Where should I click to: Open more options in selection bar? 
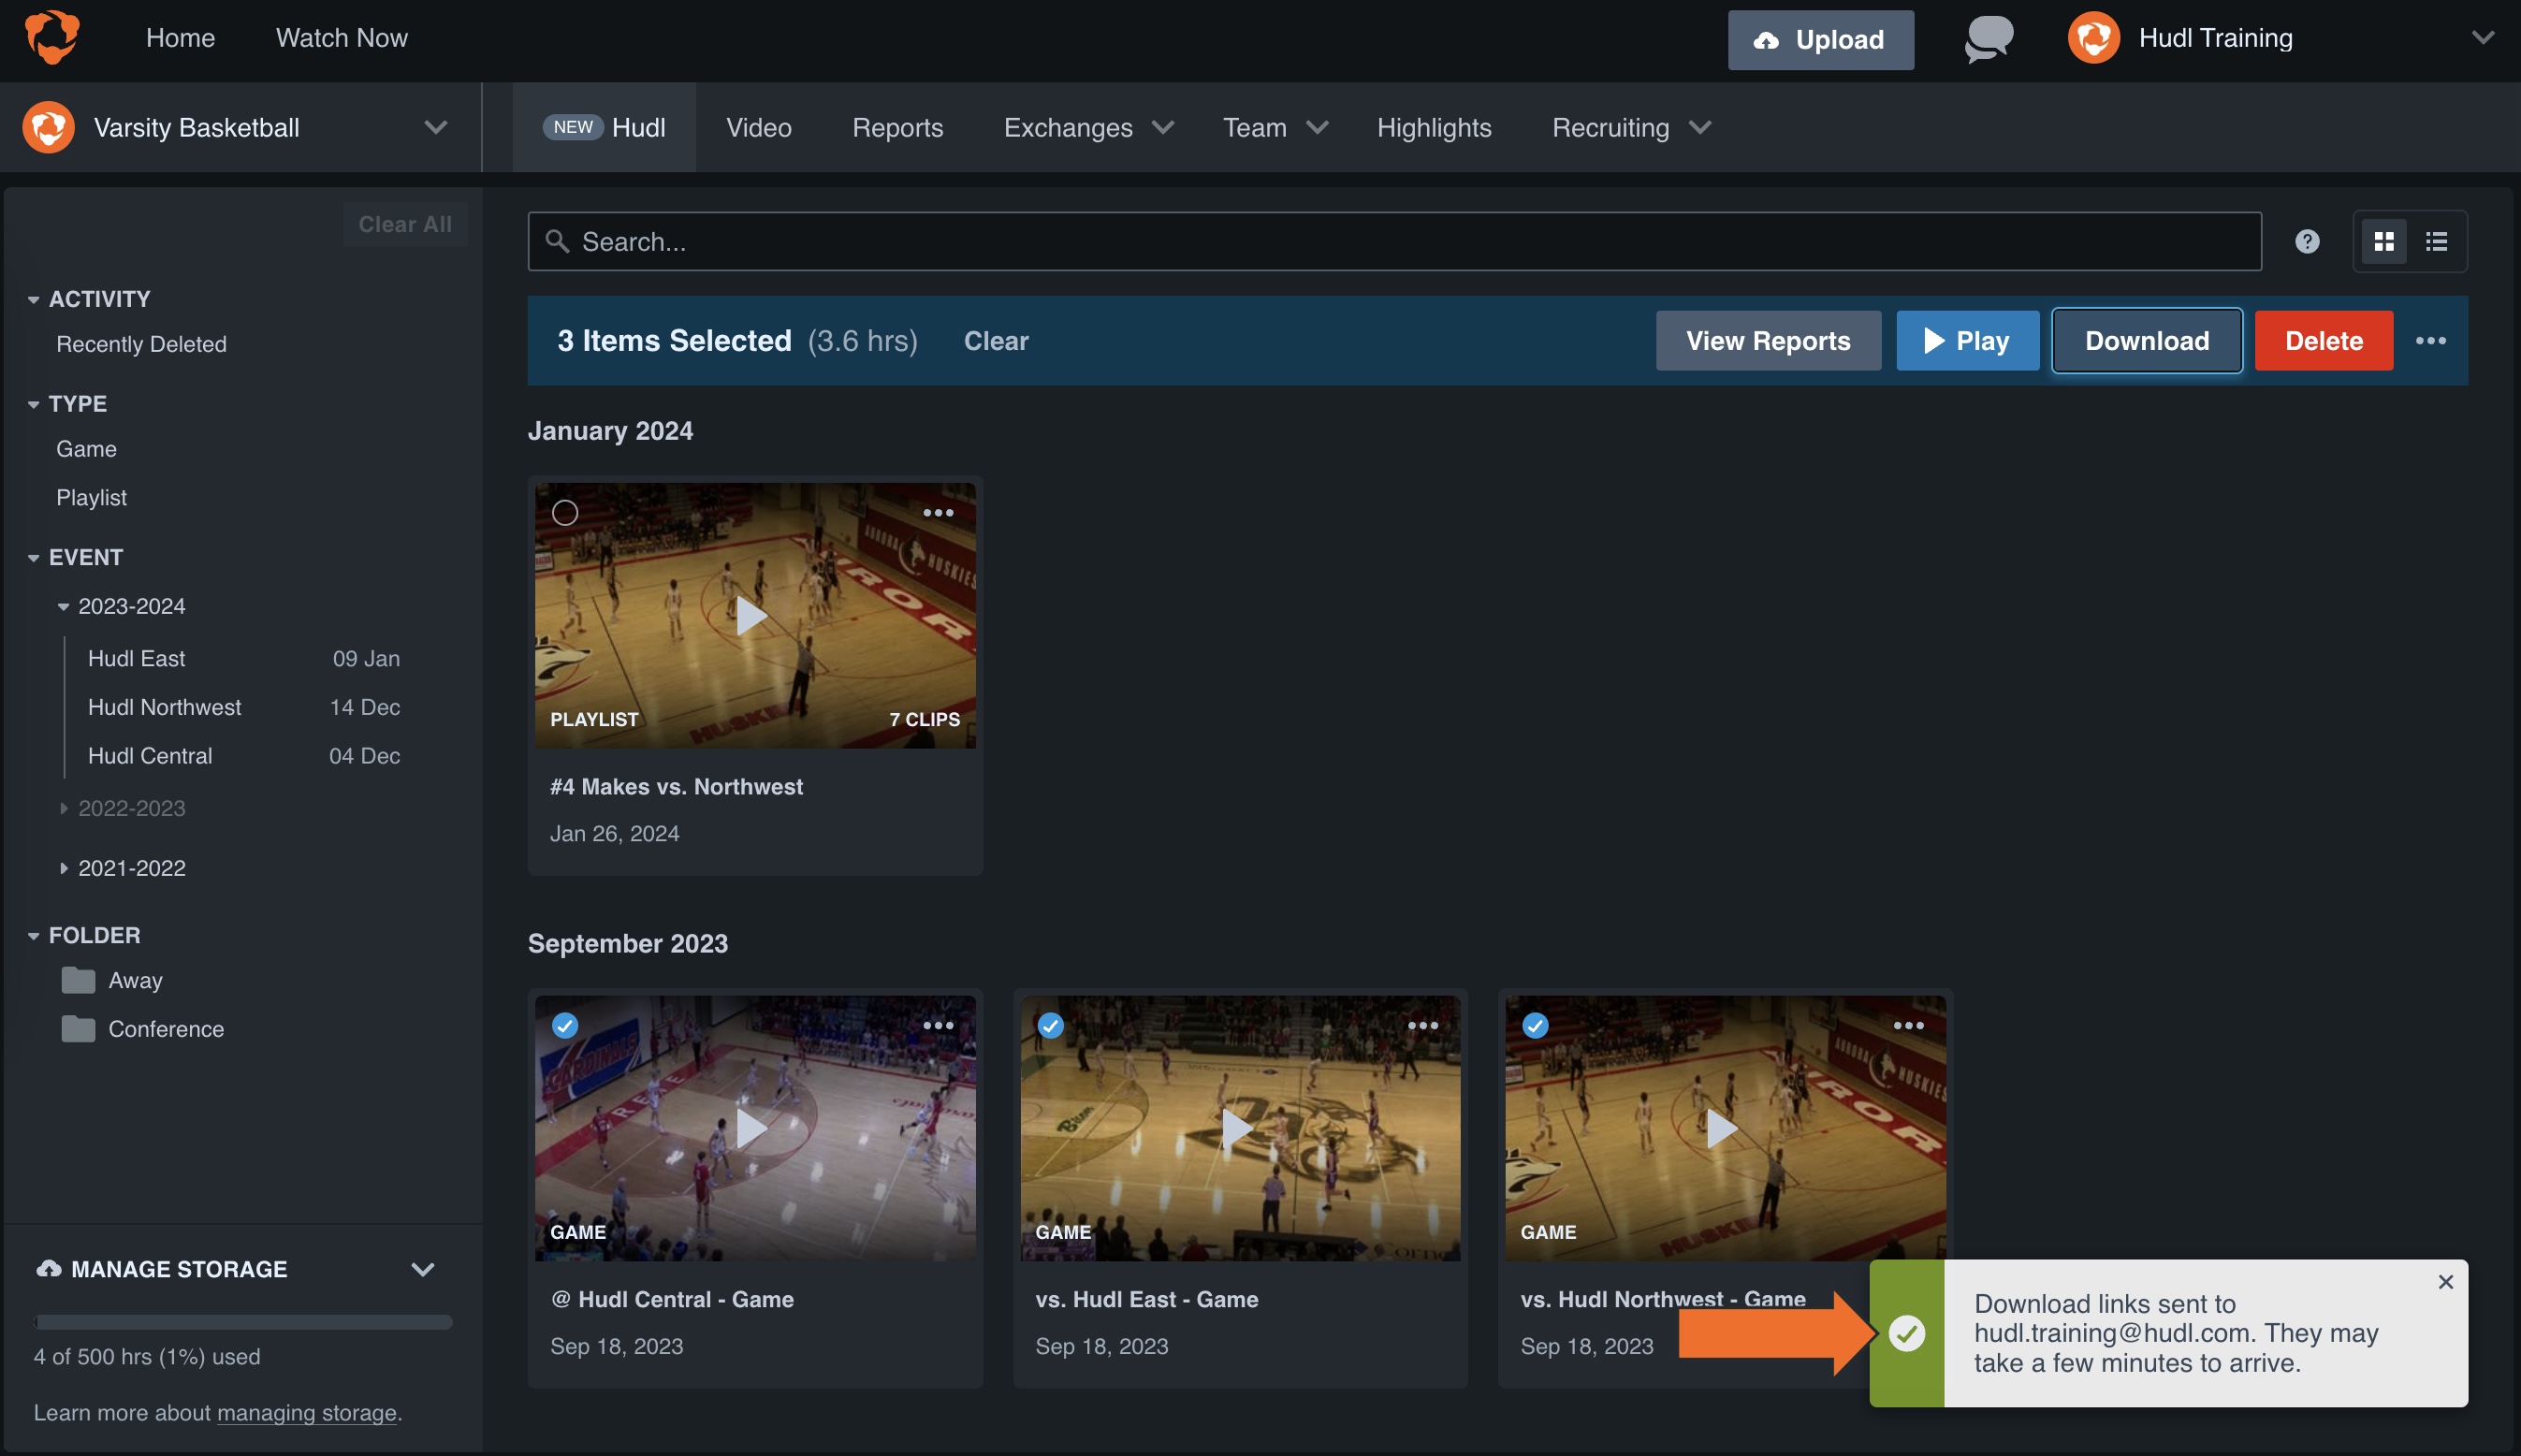tap(2431, 341)
